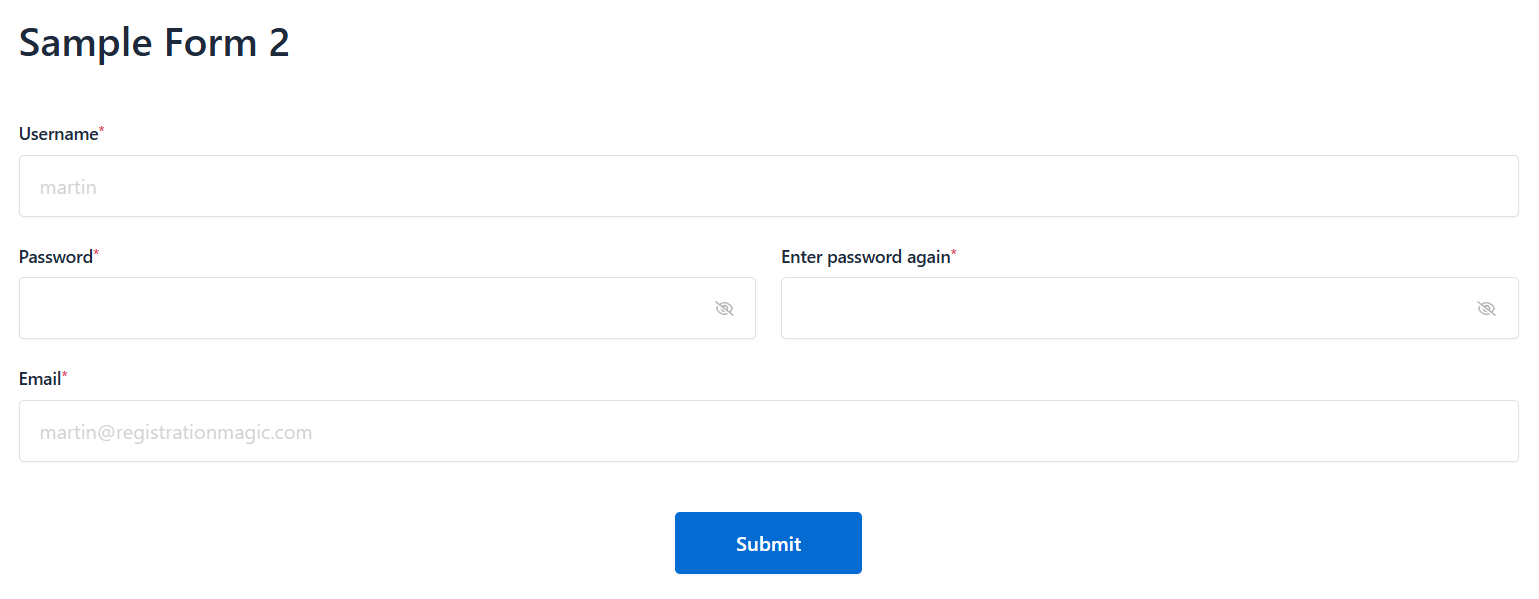Select the Enter password again input box
Image resolution: width=1539 pixels, height=599 pixels.
pyautogui.click(x=1120, y=308)
